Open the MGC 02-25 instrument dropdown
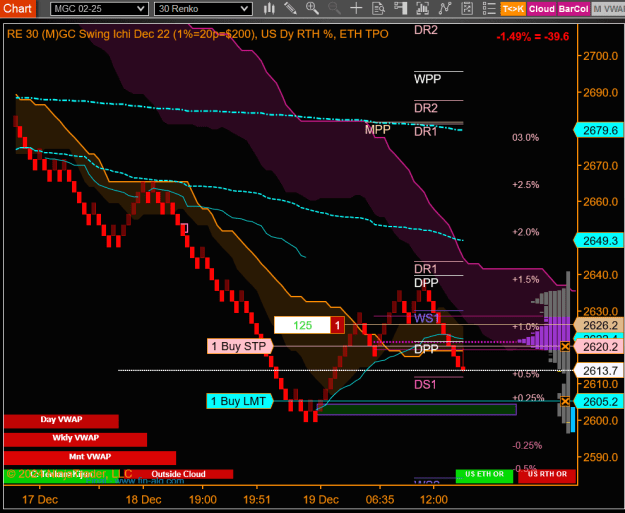 [x=99, y=9]
